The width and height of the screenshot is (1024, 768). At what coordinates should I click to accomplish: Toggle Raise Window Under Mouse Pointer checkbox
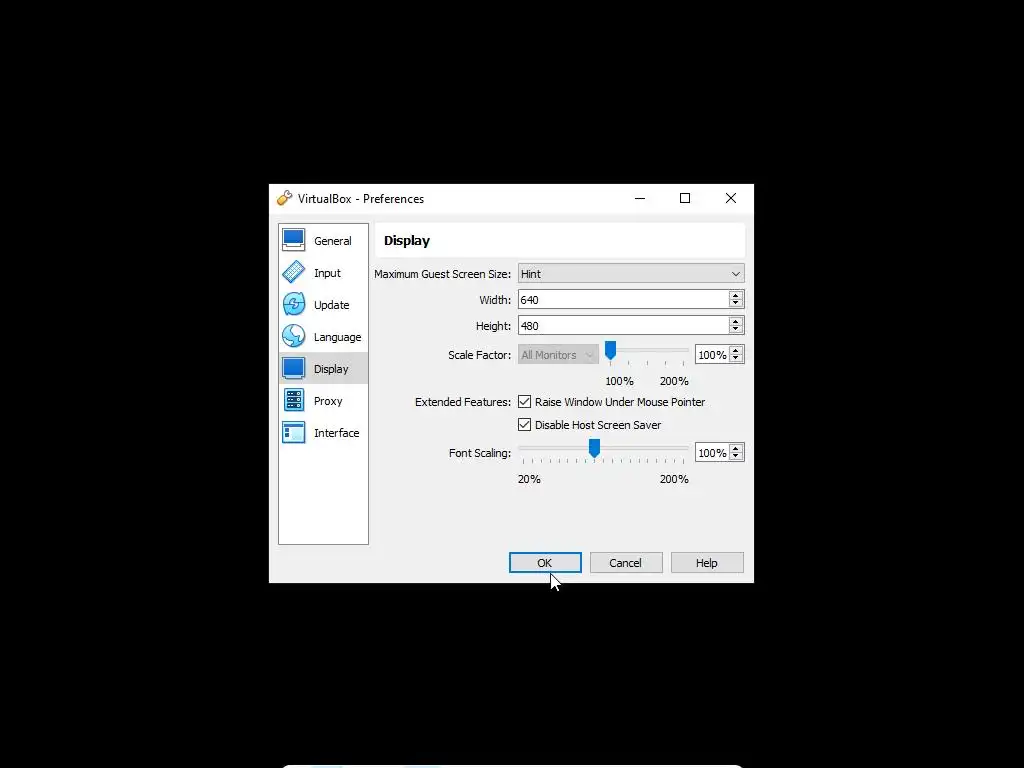click(x=524, y=402)
